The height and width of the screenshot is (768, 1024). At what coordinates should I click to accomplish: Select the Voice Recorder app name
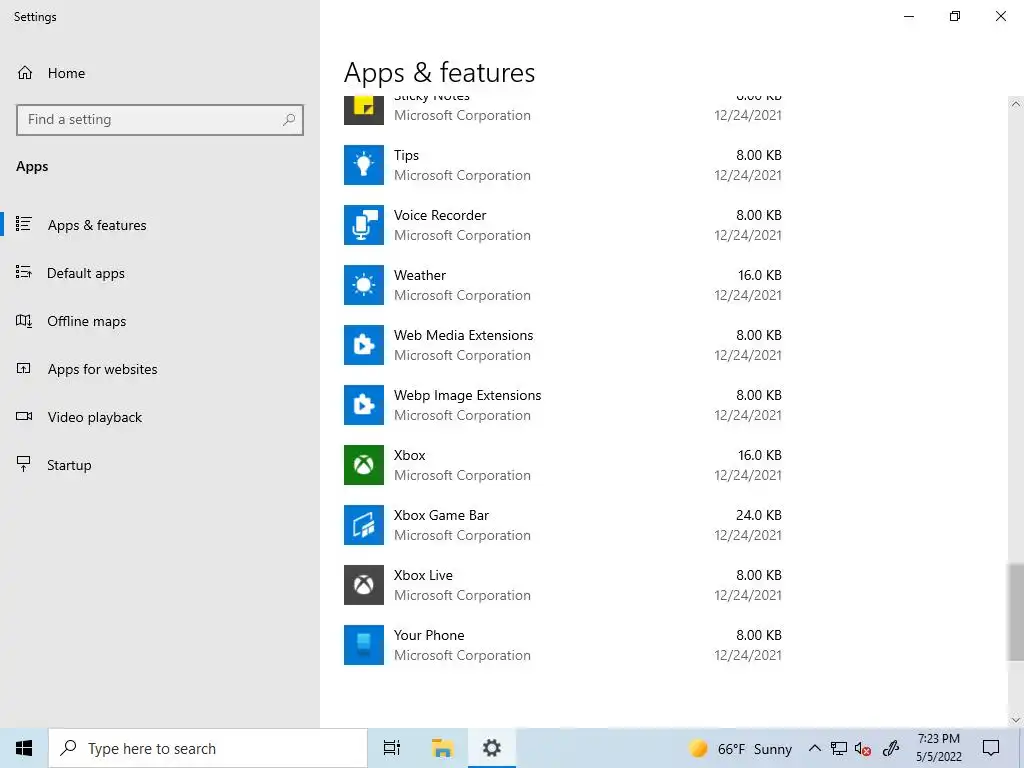pos(440,216)
